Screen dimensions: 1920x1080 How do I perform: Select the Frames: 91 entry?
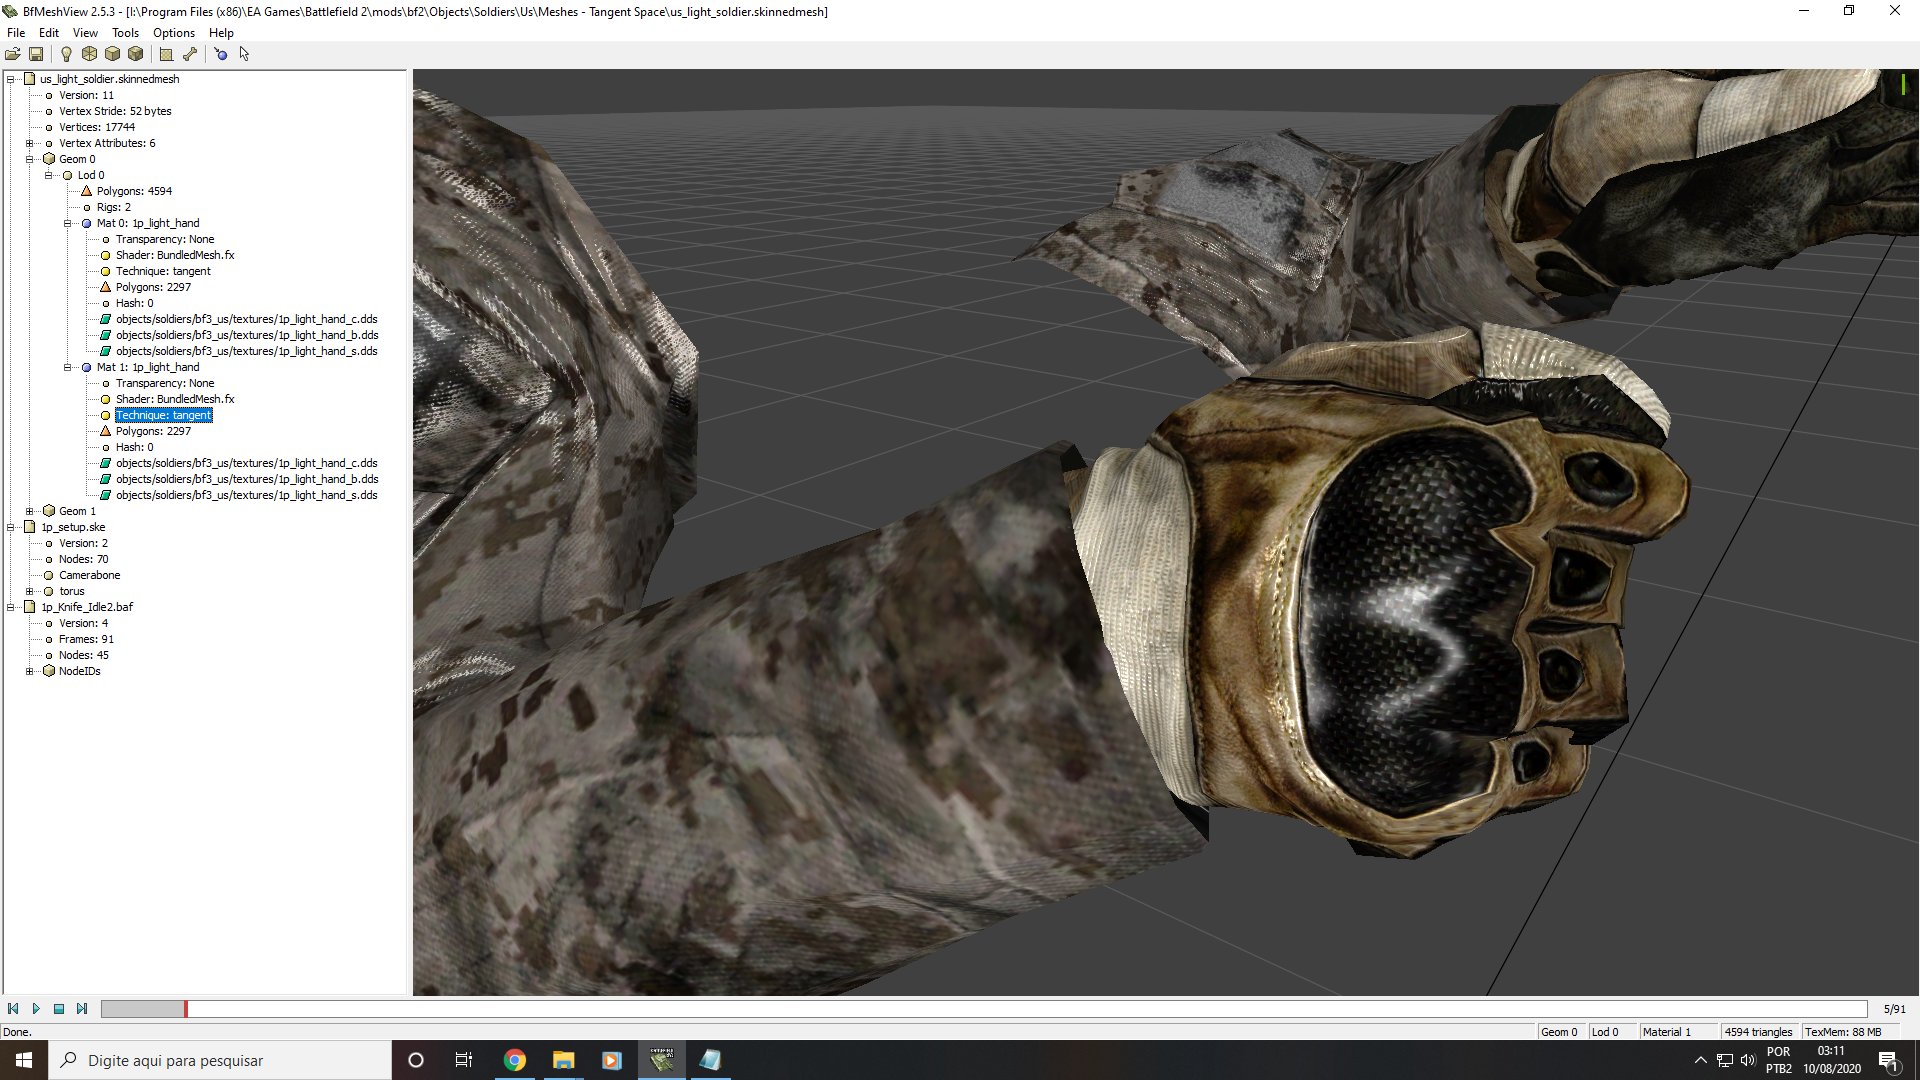coord(86,639)
